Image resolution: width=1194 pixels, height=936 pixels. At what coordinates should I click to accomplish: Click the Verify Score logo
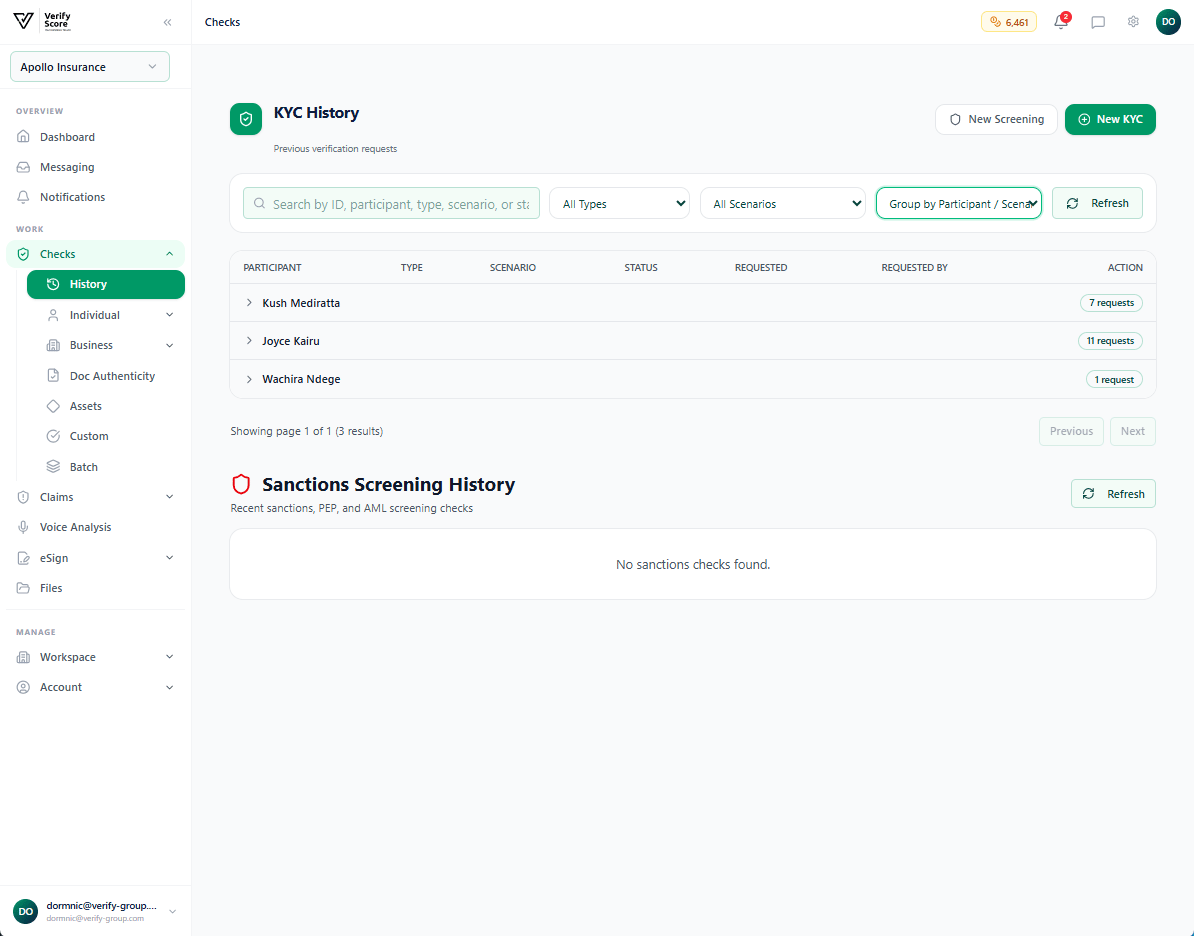[x=42, y=21]
